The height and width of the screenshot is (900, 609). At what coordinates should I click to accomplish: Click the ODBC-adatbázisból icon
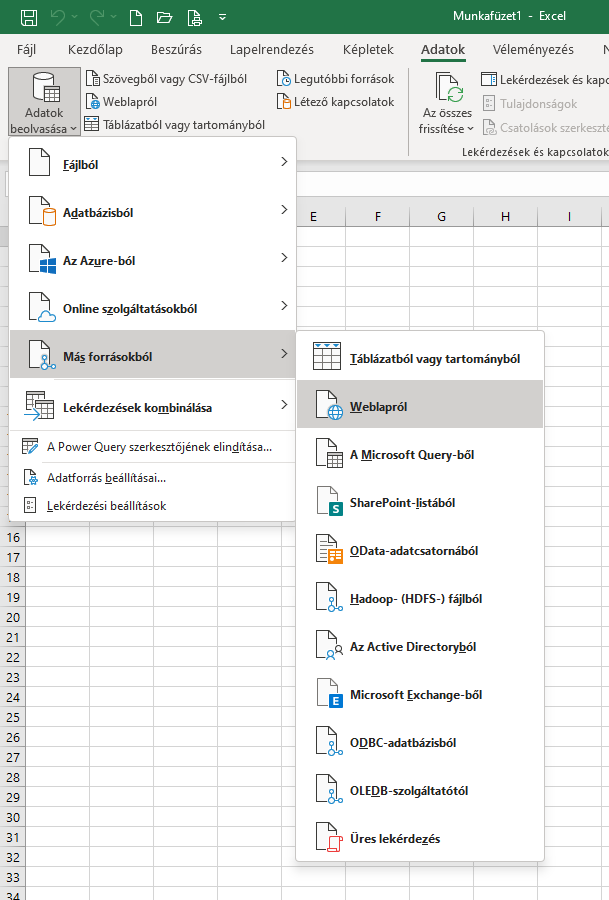(329, 742)
